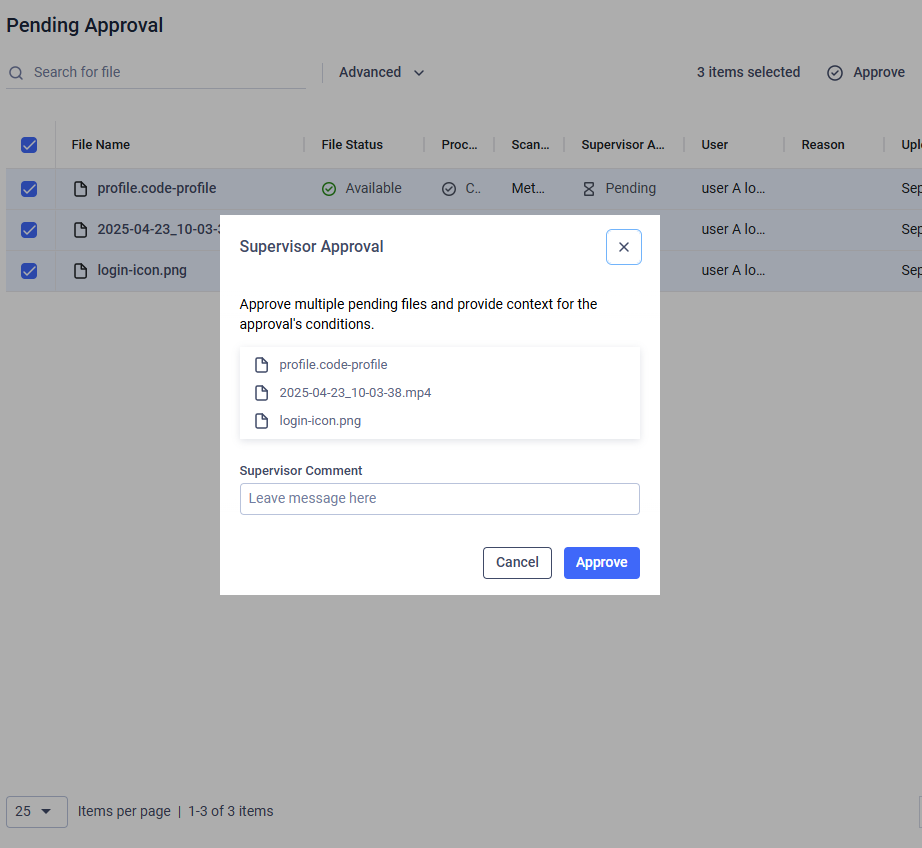
Task: Click the green Available status icon
Action: 329,189
